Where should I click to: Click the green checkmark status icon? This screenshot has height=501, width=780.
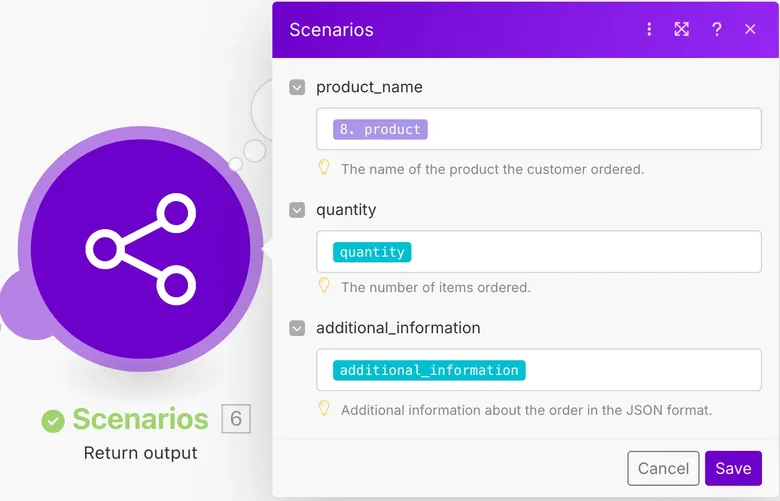point(53,421)
